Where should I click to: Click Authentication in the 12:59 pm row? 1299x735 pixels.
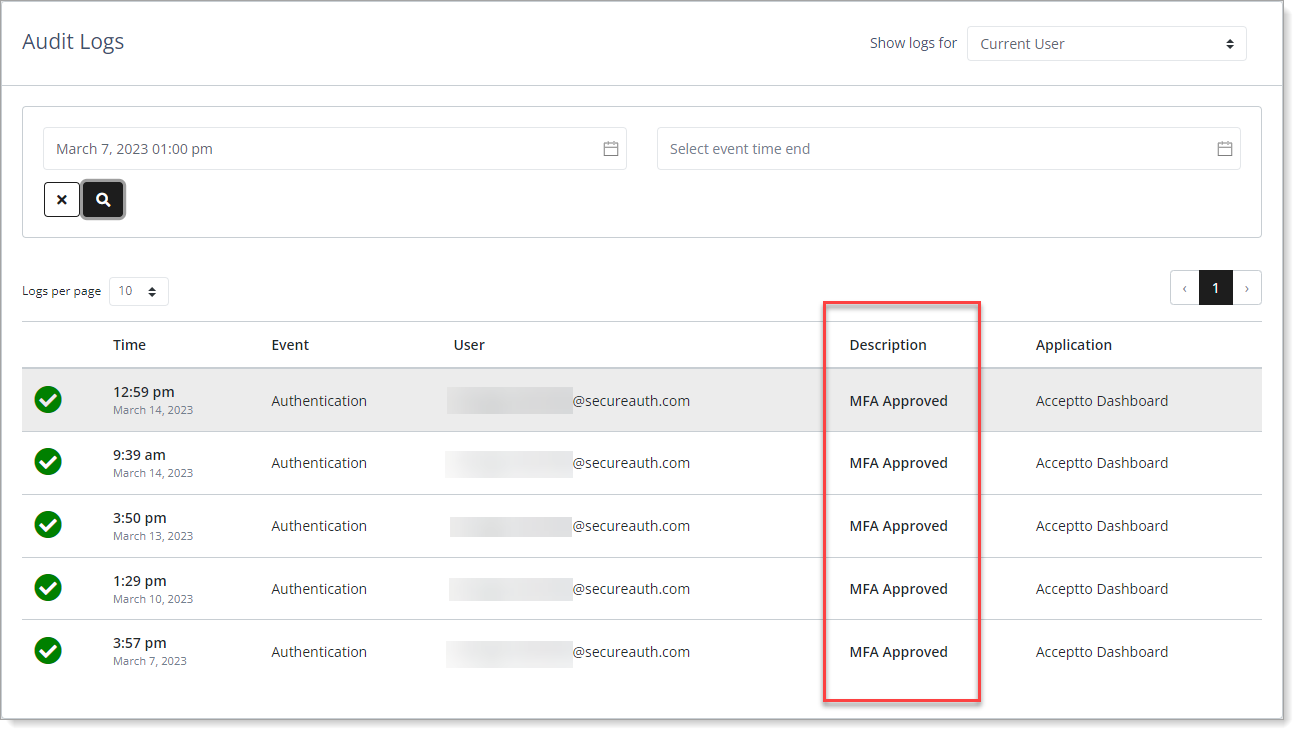[x=319, y=401]
